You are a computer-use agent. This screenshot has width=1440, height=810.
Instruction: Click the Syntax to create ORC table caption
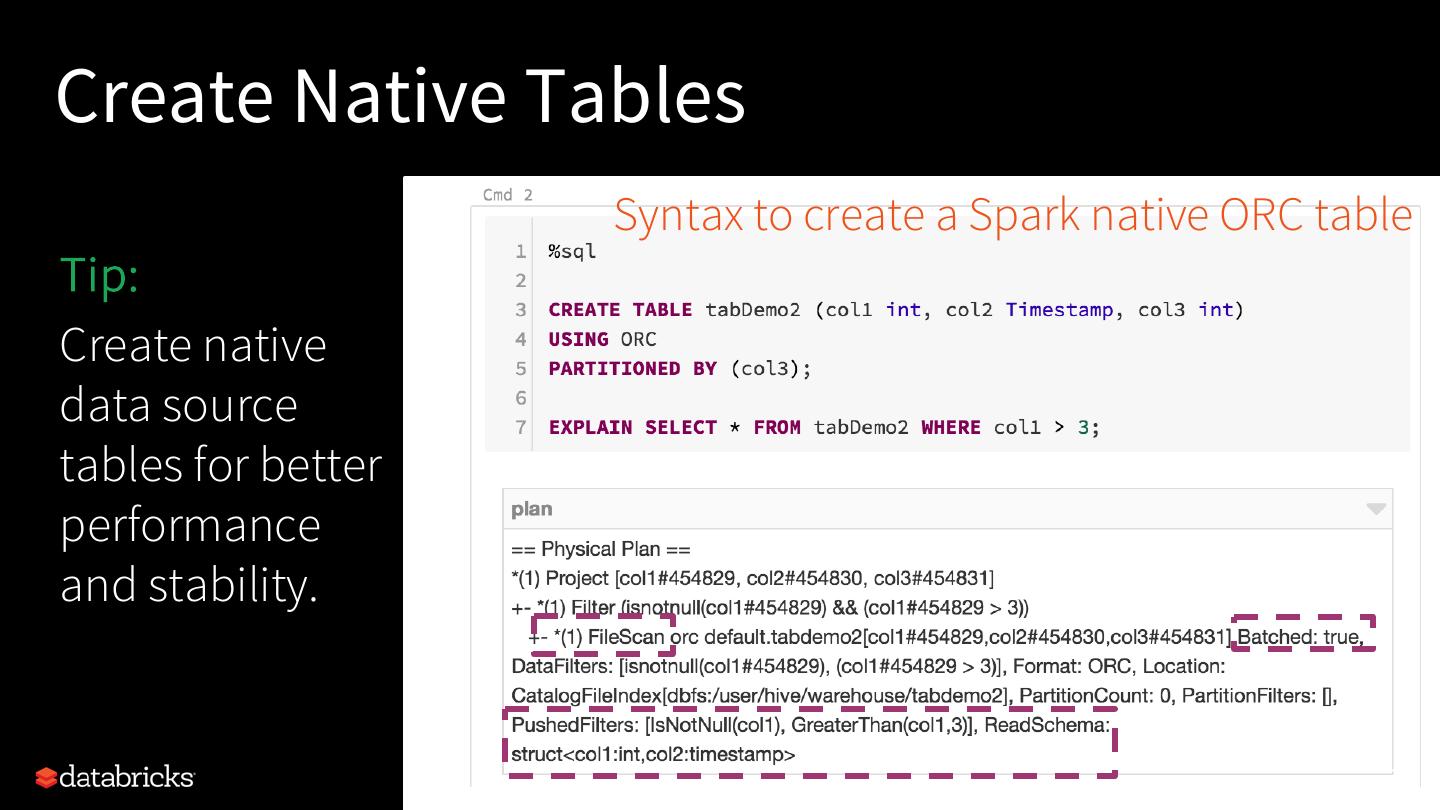click(x=1013, y=215)
